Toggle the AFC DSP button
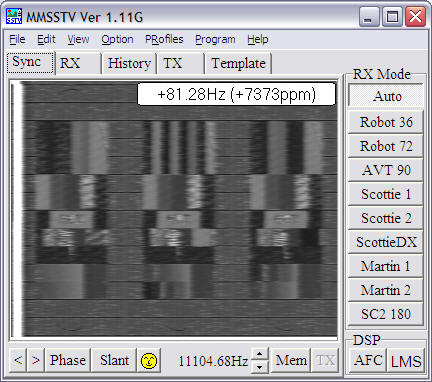 click(x=368, y=360)
